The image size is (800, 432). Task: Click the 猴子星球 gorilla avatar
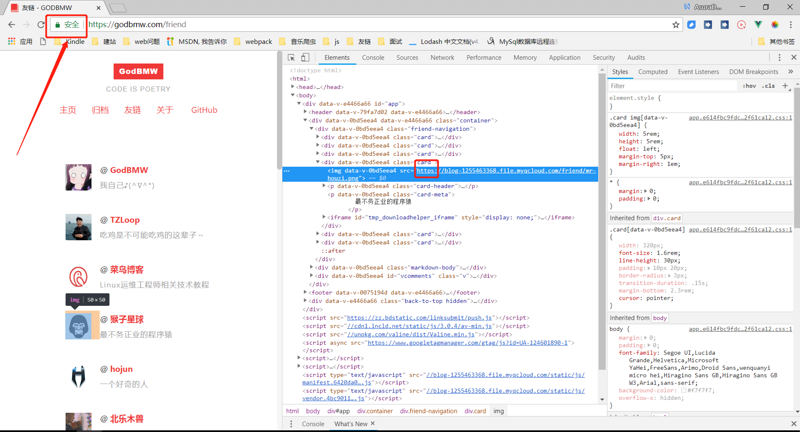tap(79, 326)
